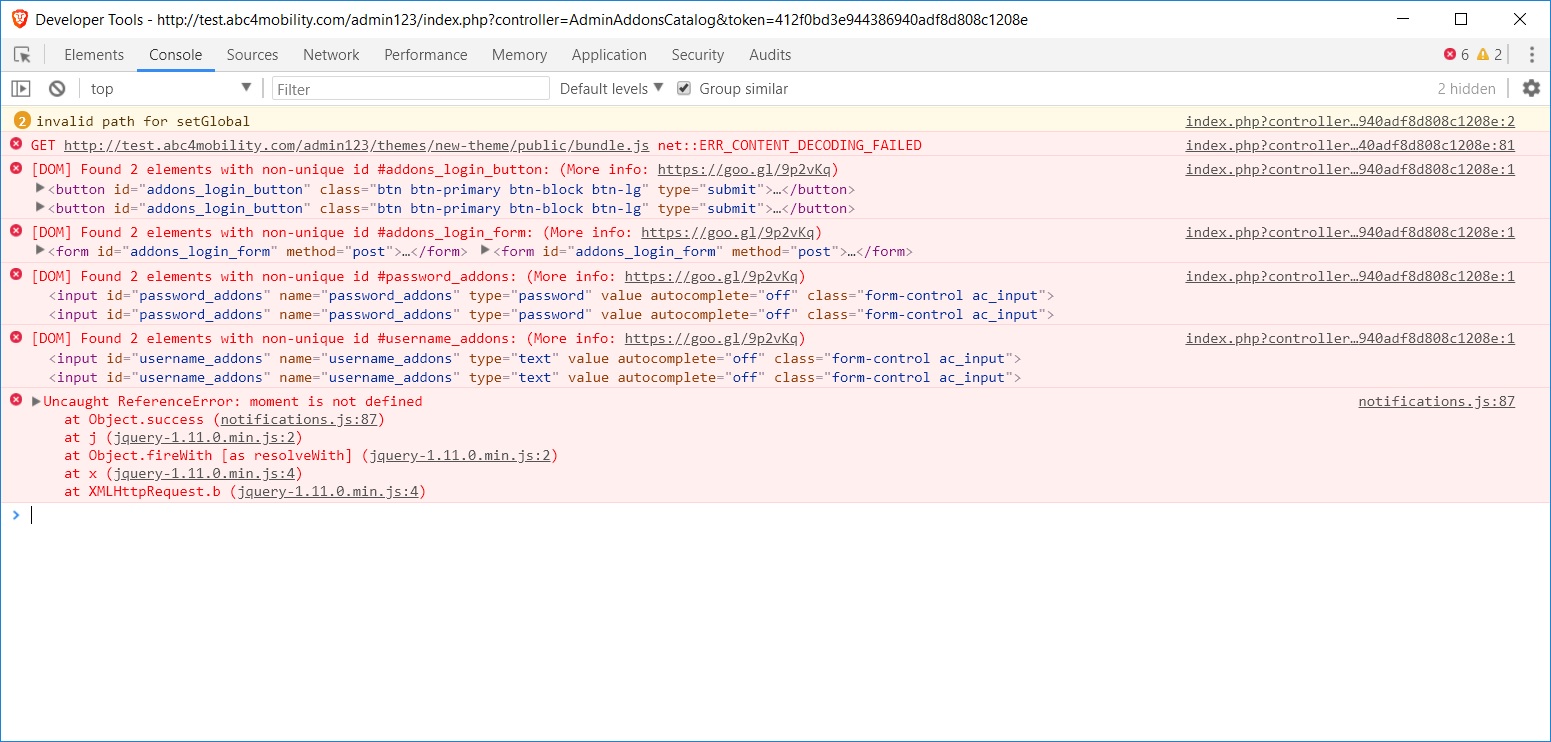Open goo.gl link in the #addons_login_form error

point(728,232)
